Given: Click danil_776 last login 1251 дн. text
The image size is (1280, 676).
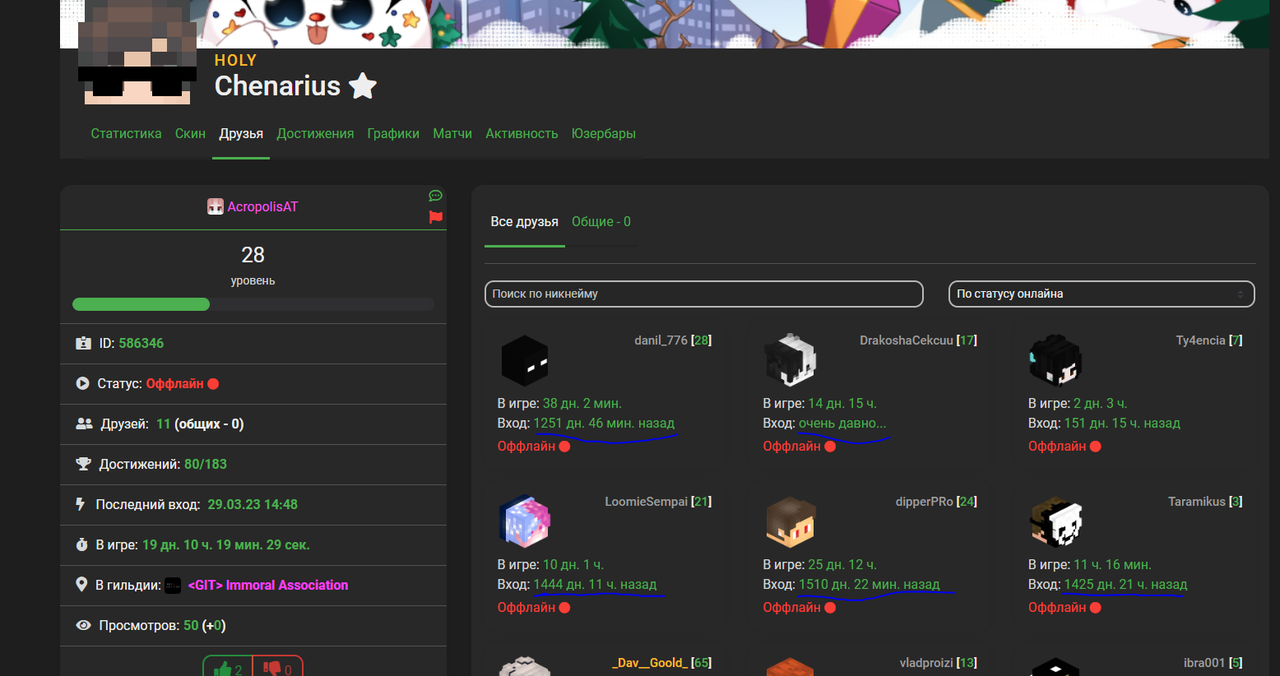Looking at the screenshot, I should [x=604, y=423].
